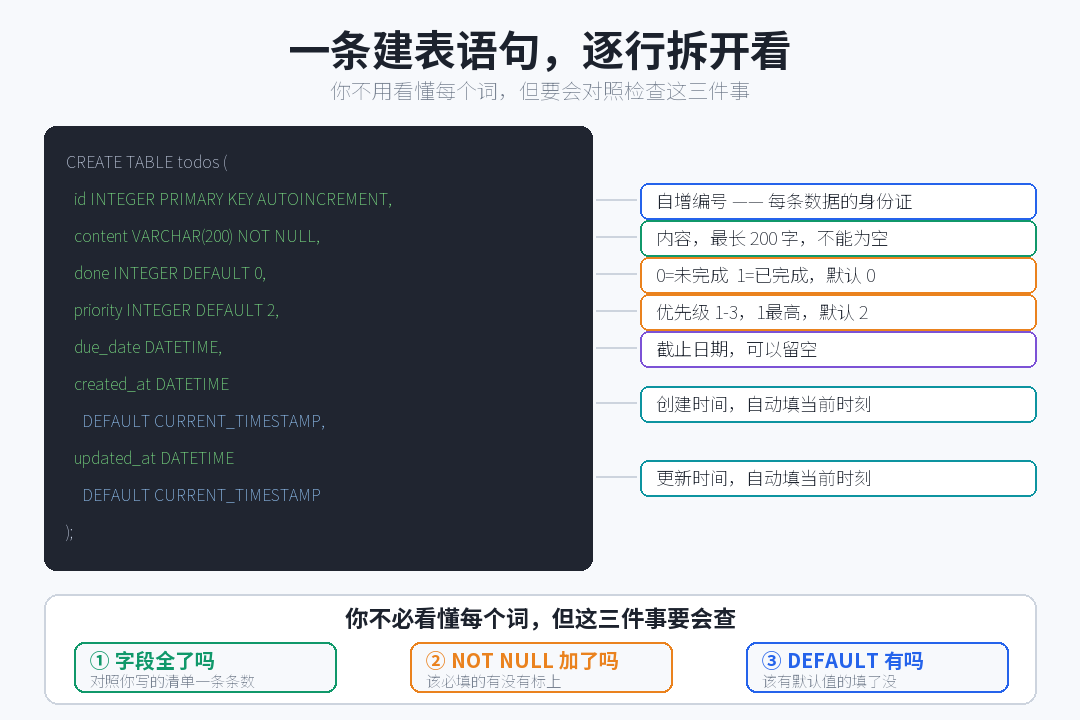Select DEFAULT CURRENT_TIMESTAMP line below created_at
The width and height of the screenshot is (1080, 720).
click(x=204, y=421)
